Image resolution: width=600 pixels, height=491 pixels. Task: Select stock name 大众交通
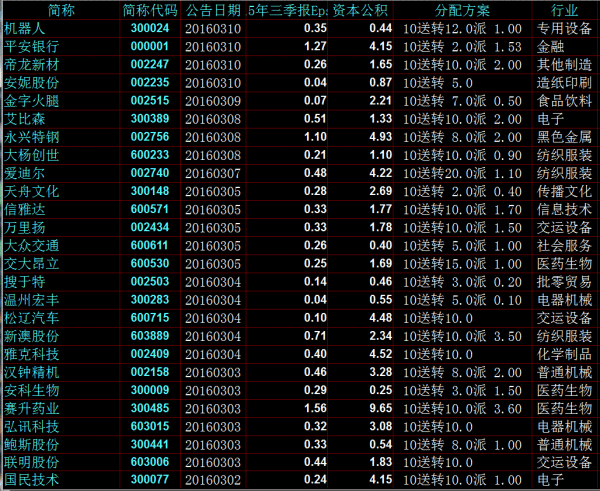click(31, 245)
